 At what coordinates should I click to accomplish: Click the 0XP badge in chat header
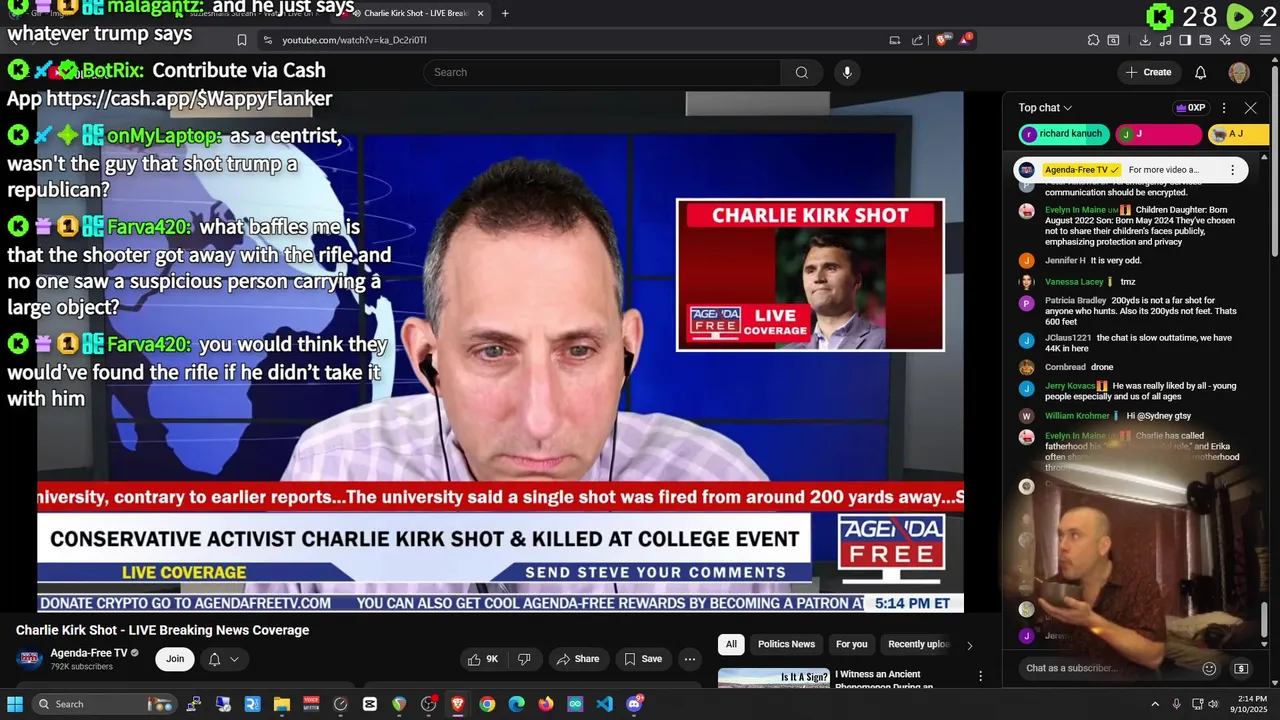(1190, 108)
